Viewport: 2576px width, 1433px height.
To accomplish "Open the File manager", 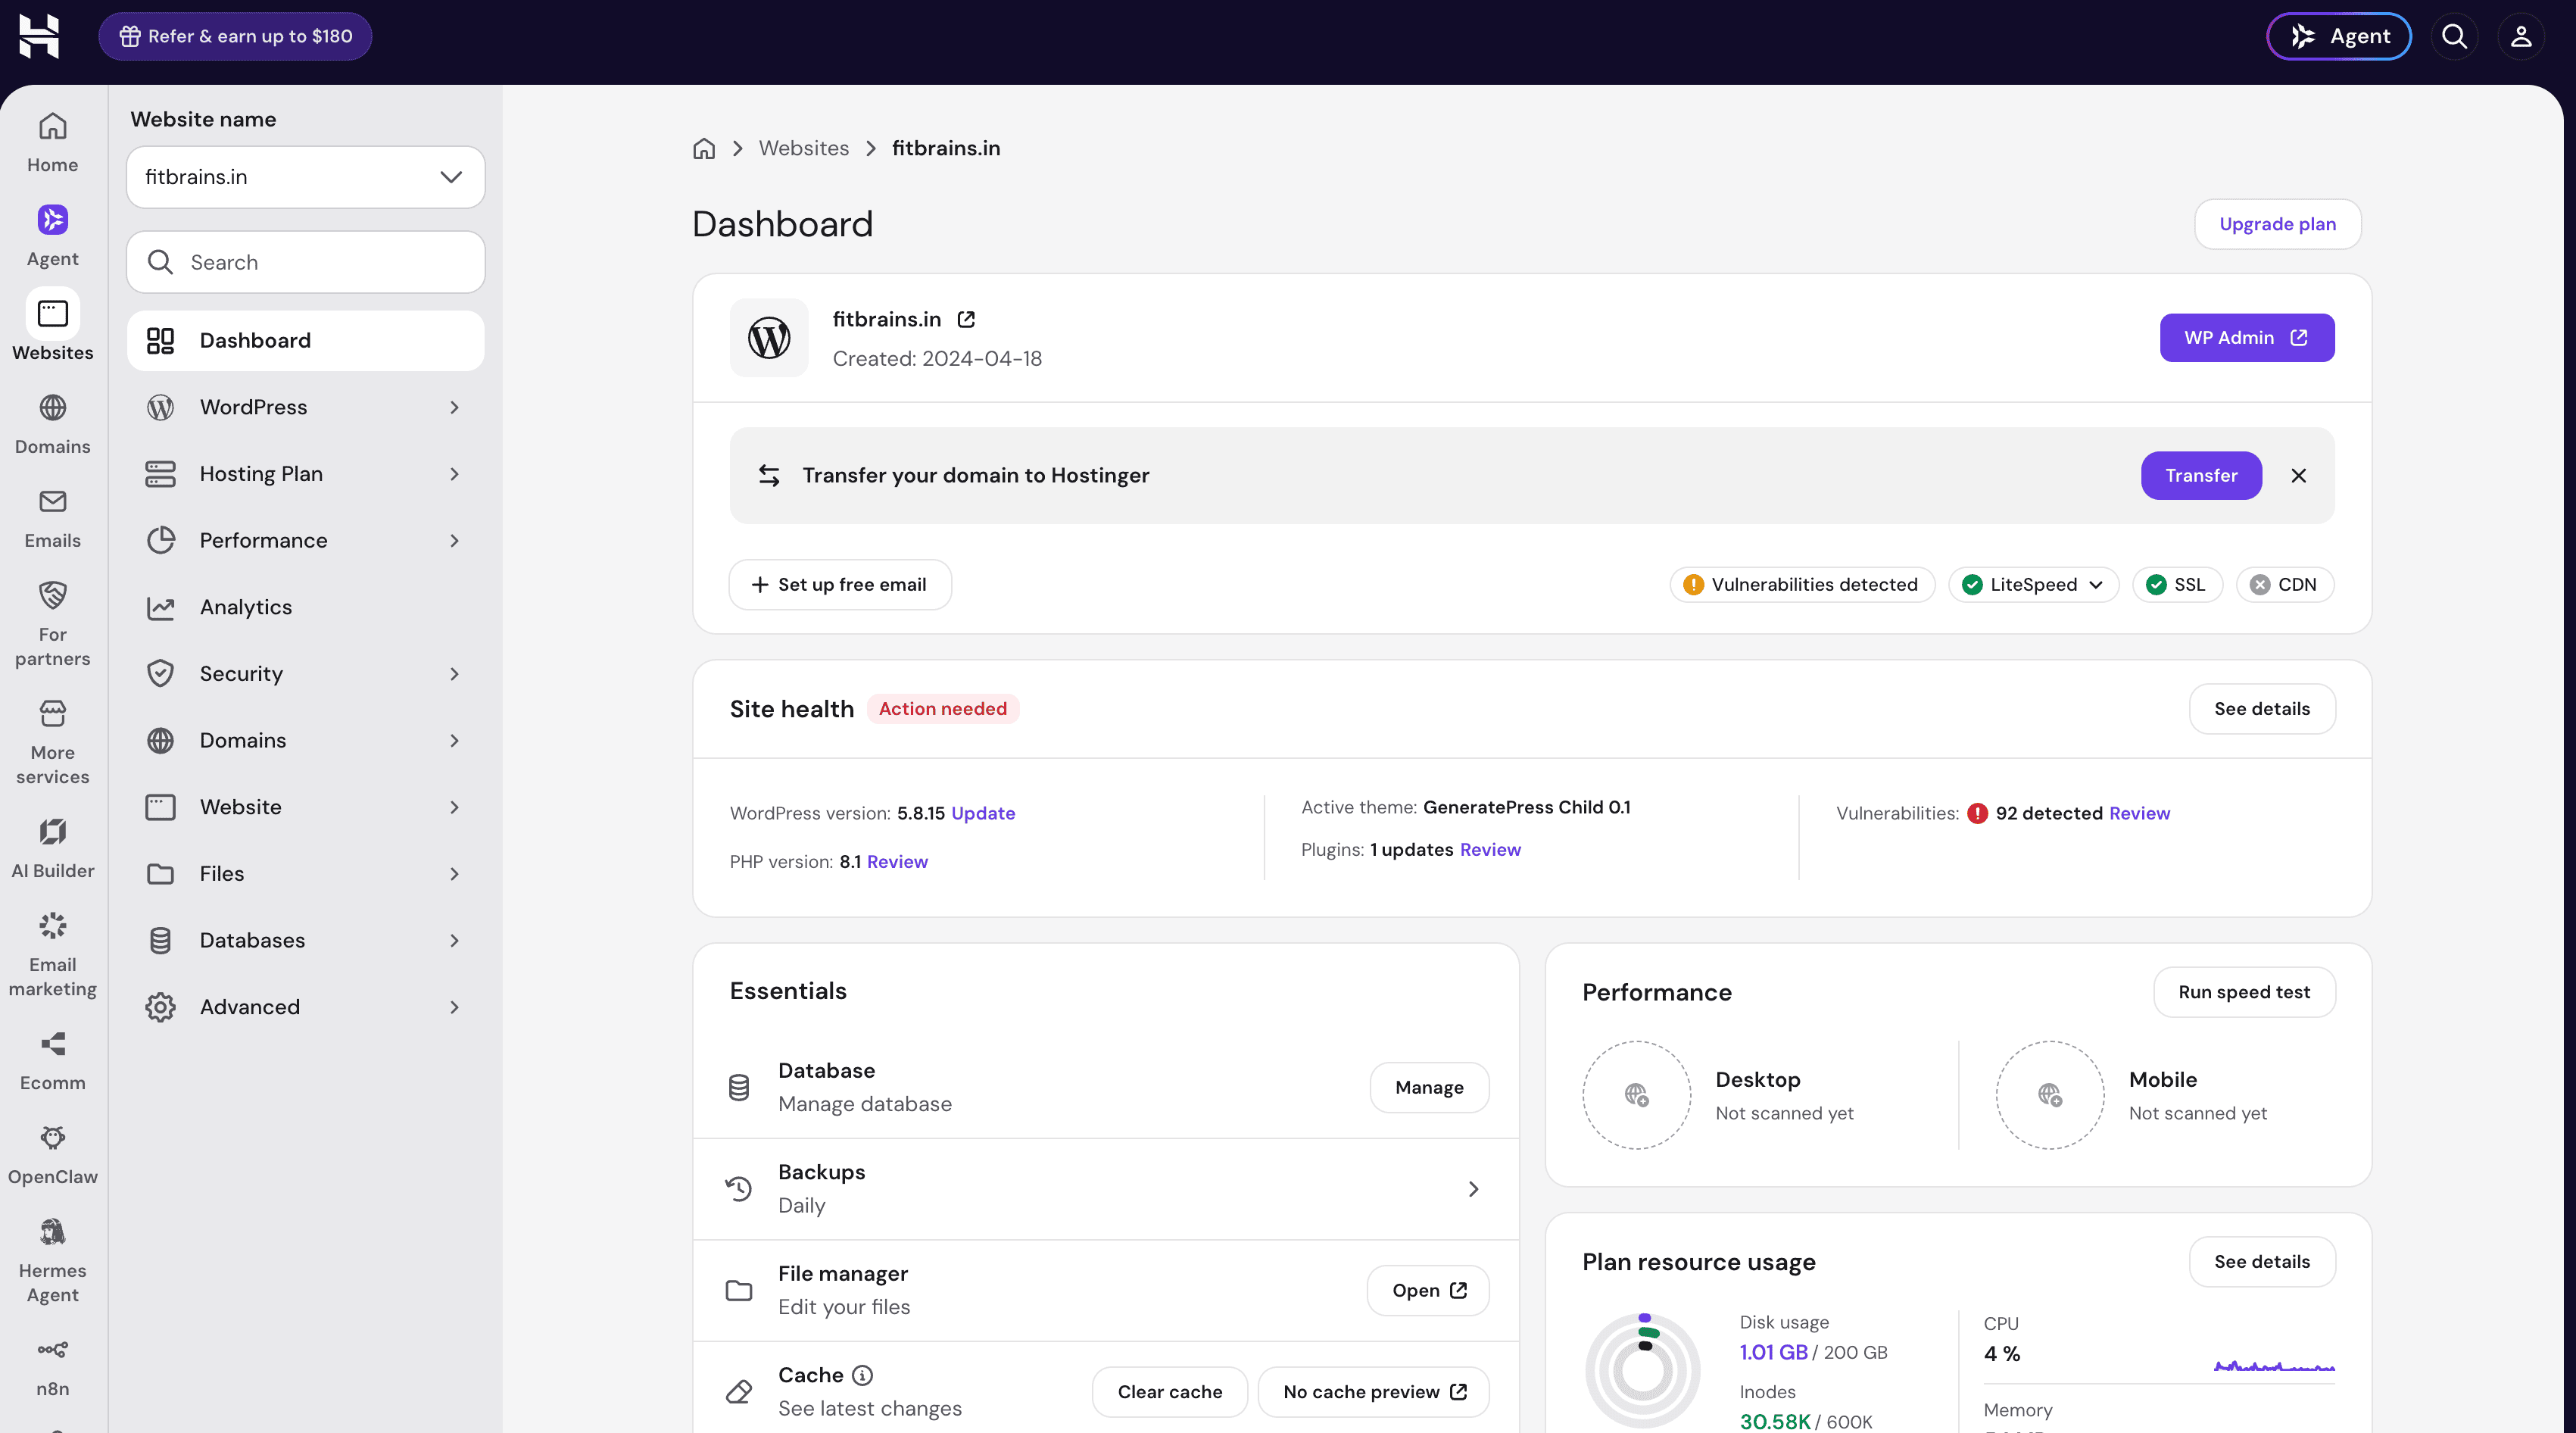I will point(1428,1291).
